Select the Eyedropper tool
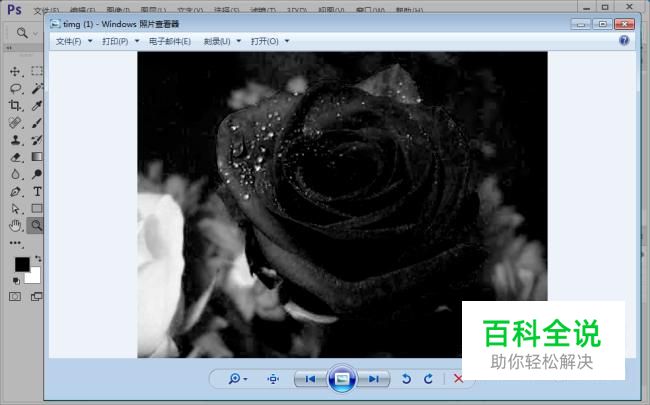The width and height of the screenshot is (650, 405). coord(37,105)
